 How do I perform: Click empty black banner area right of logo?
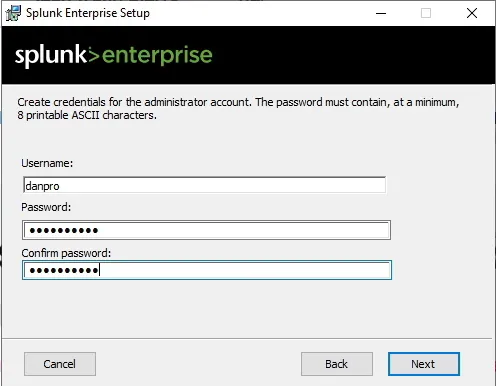[x=353, y=55]
